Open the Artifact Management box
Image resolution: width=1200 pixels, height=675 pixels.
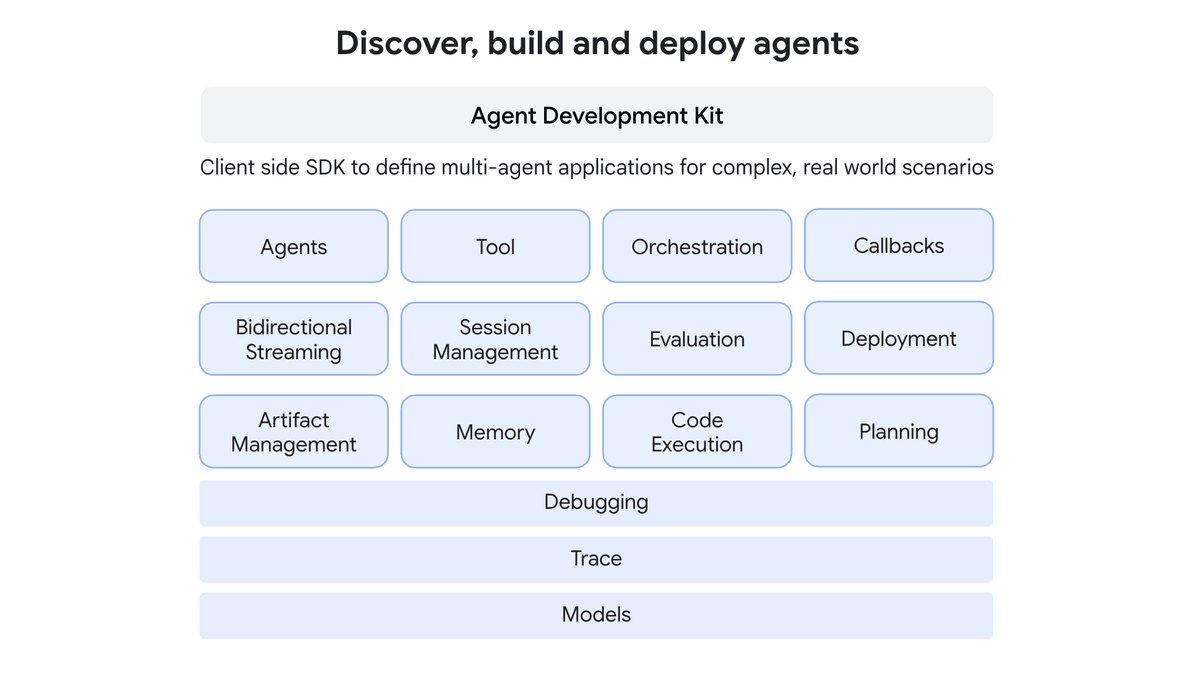[294, 432]
